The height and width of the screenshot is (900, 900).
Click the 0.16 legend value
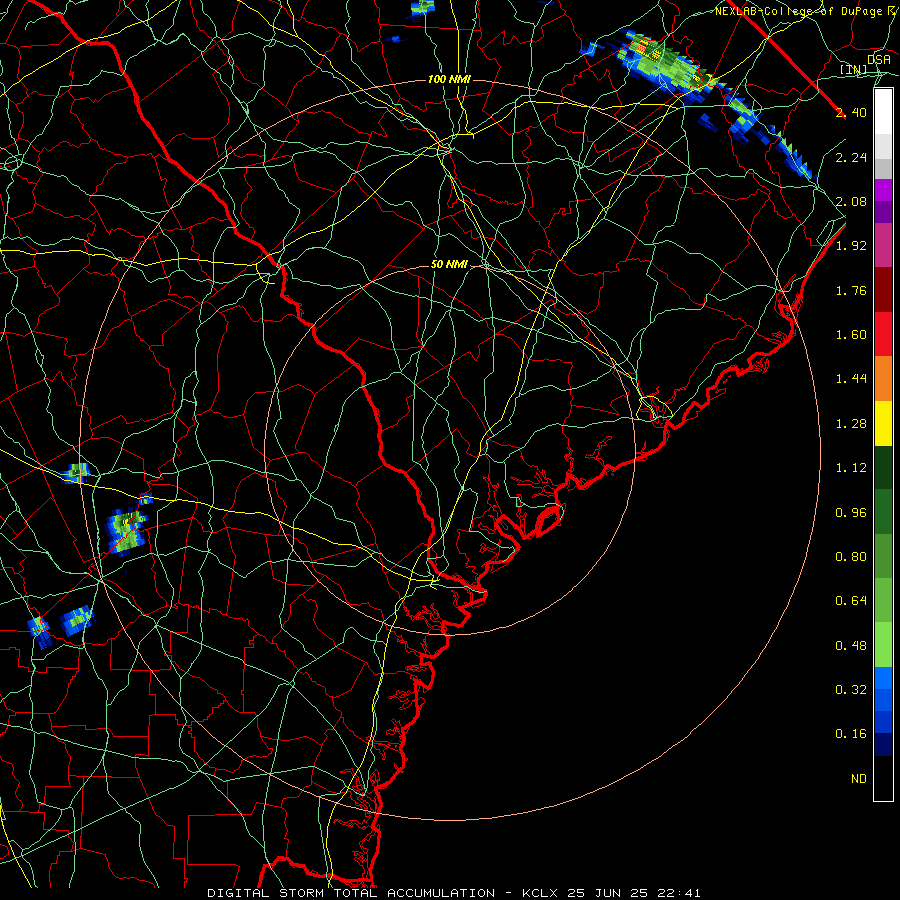851,734
